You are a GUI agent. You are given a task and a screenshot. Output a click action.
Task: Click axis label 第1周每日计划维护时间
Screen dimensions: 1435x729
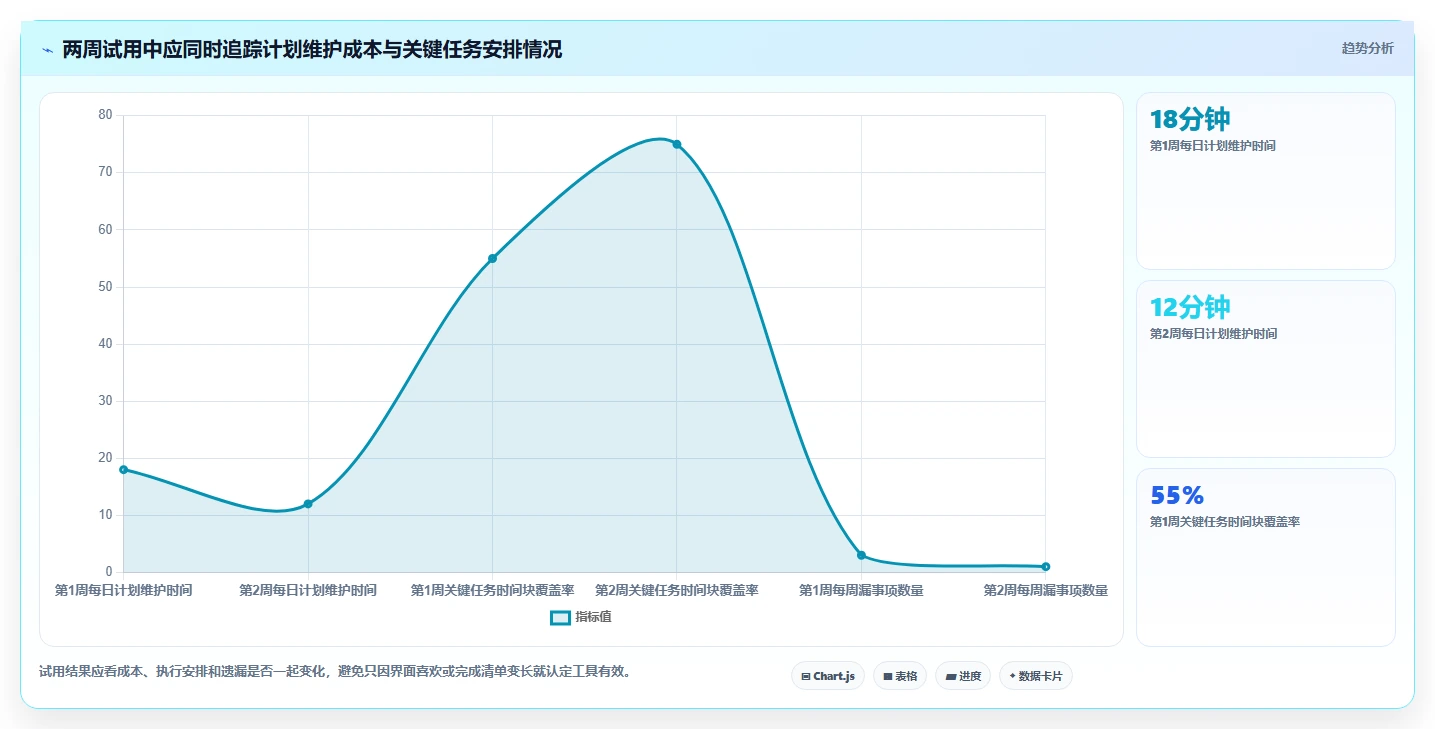tap(123, 591)
